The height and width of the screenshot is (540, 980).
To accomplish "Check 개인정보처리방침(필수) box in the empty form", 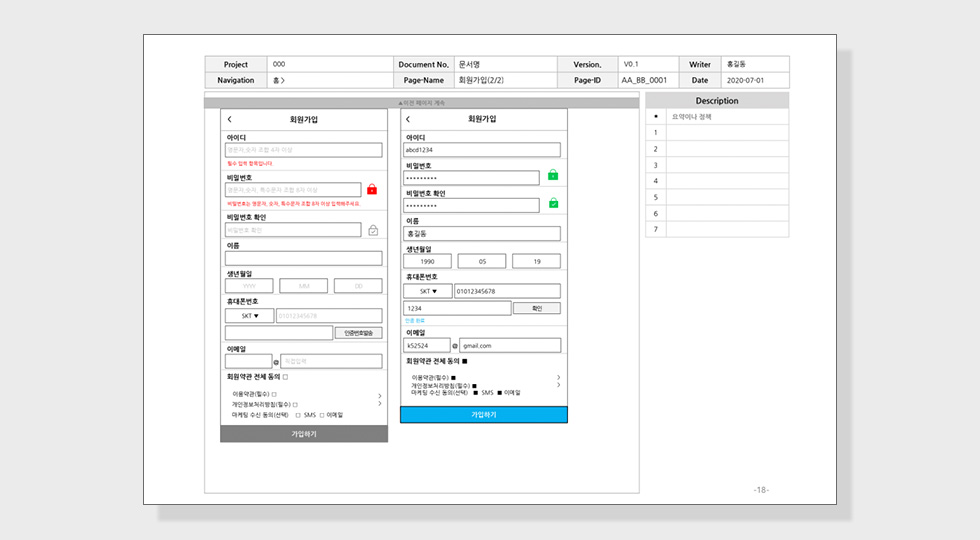I will 295,404.
